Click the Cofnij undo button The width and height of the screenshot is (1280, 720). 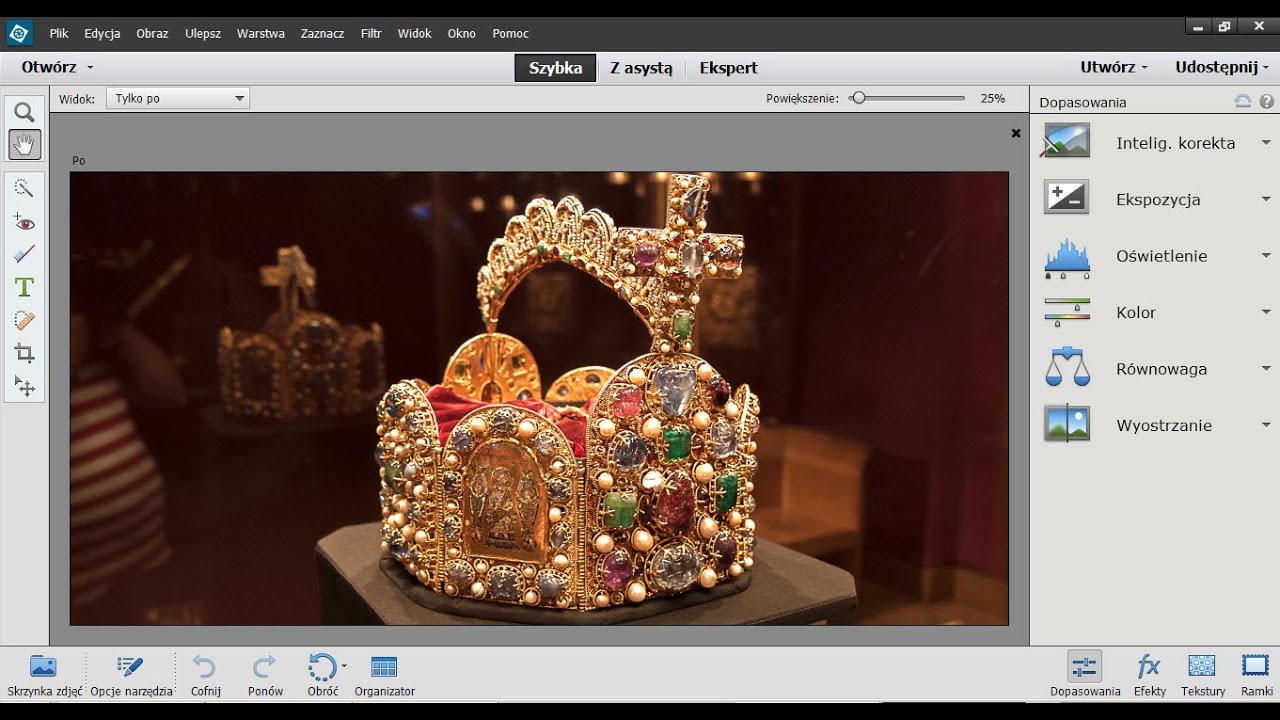205,675
